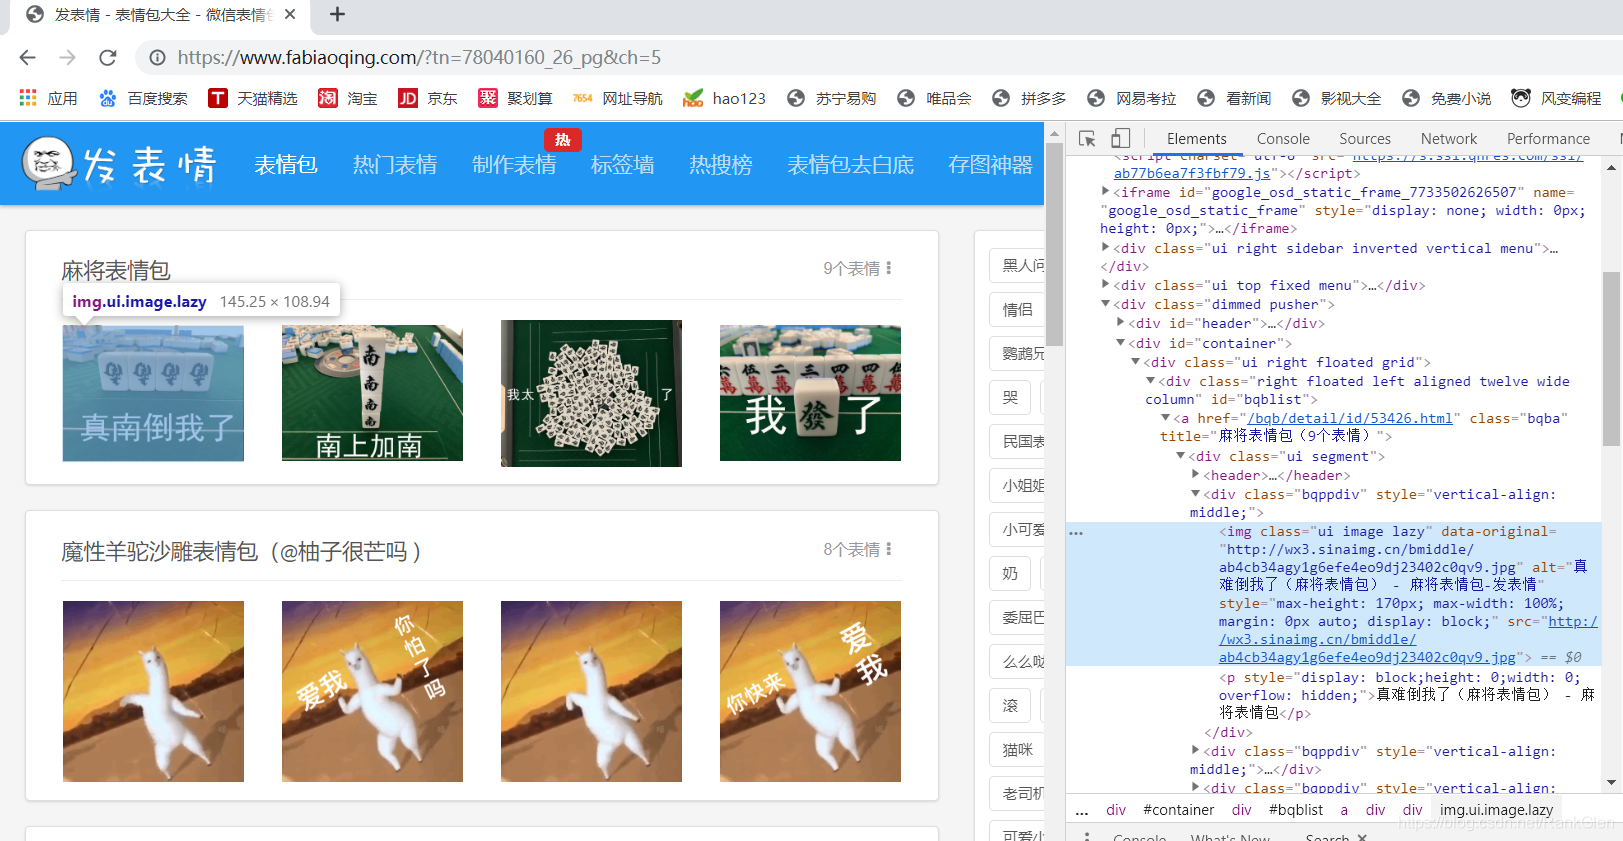Open the 应用 apps grid bookmark
The width and height of the screenshot is (1623, 841).
pyautogui.click(x=48, y=98)
